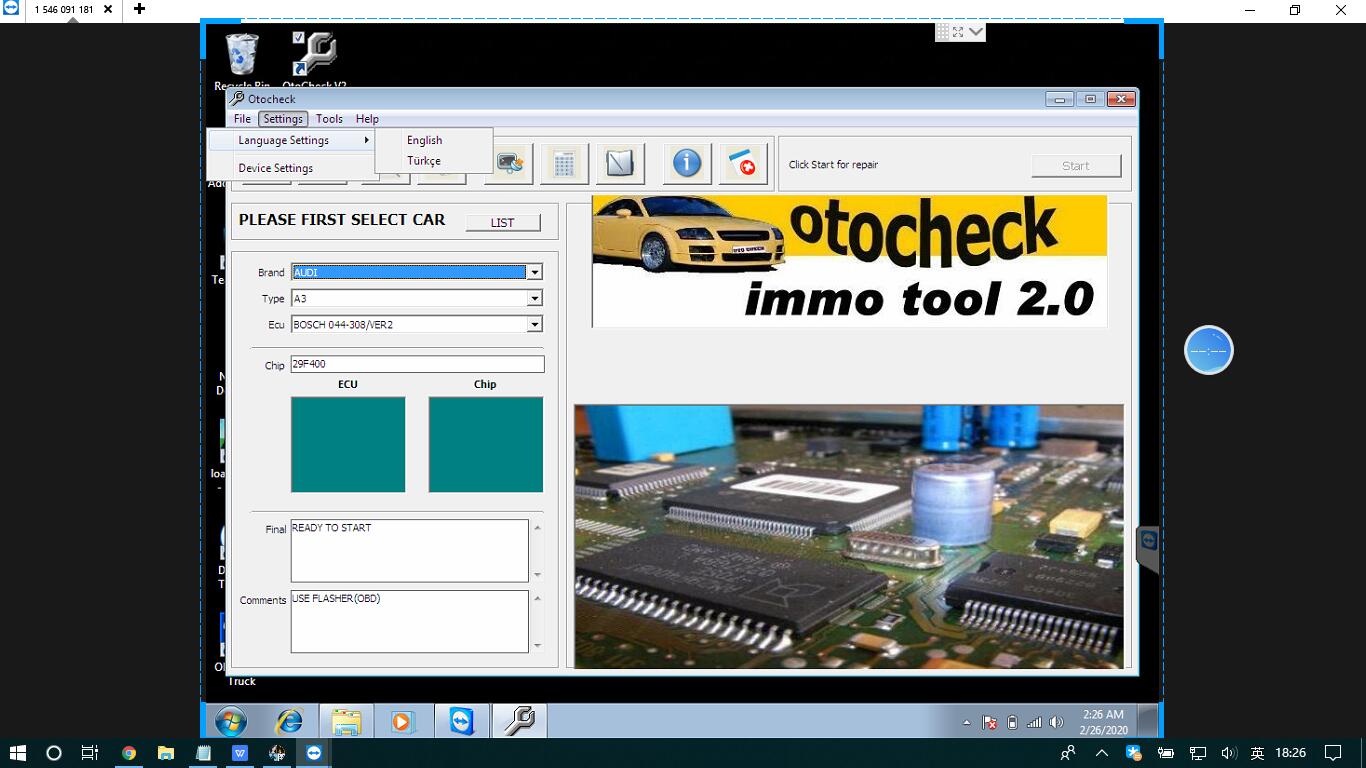Open the Language Settings submenu entry
Image resolution: width=1366 pixels, height=768 pixels.
pos(291,140)
